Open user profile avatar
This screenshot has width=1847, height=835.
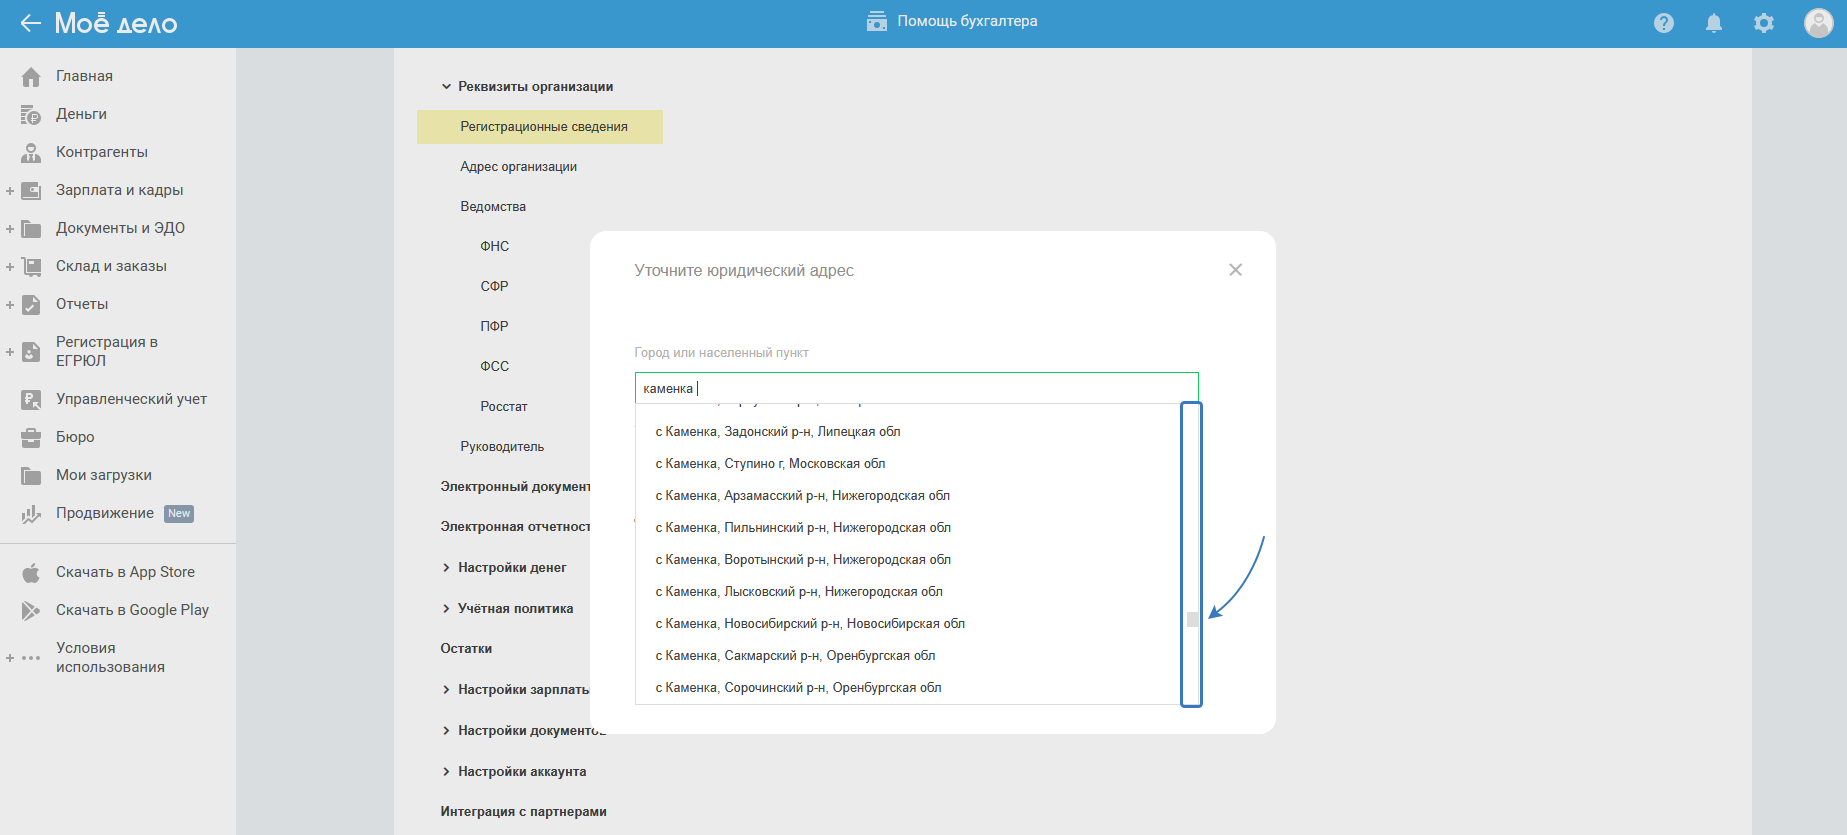tap(1817, 23)
